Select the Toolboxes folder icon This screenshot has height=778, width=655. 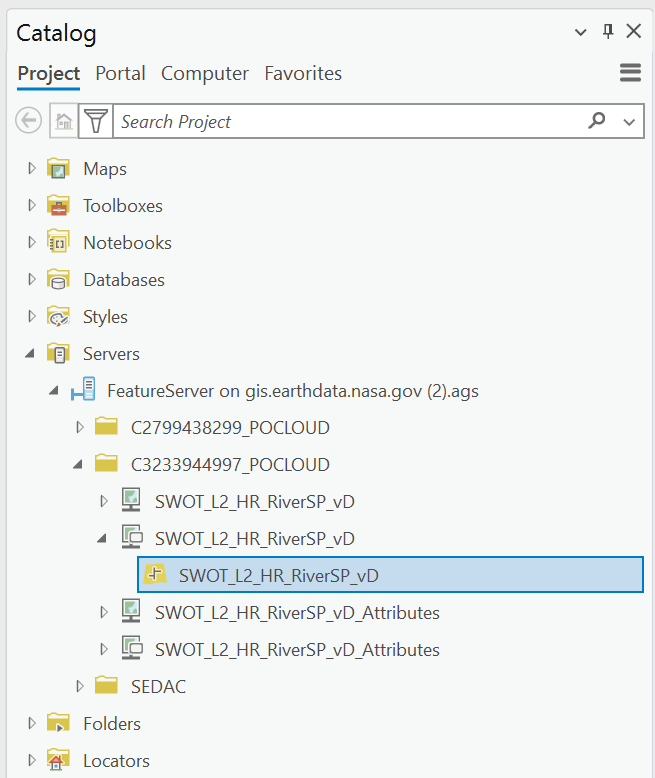[59, 205]
